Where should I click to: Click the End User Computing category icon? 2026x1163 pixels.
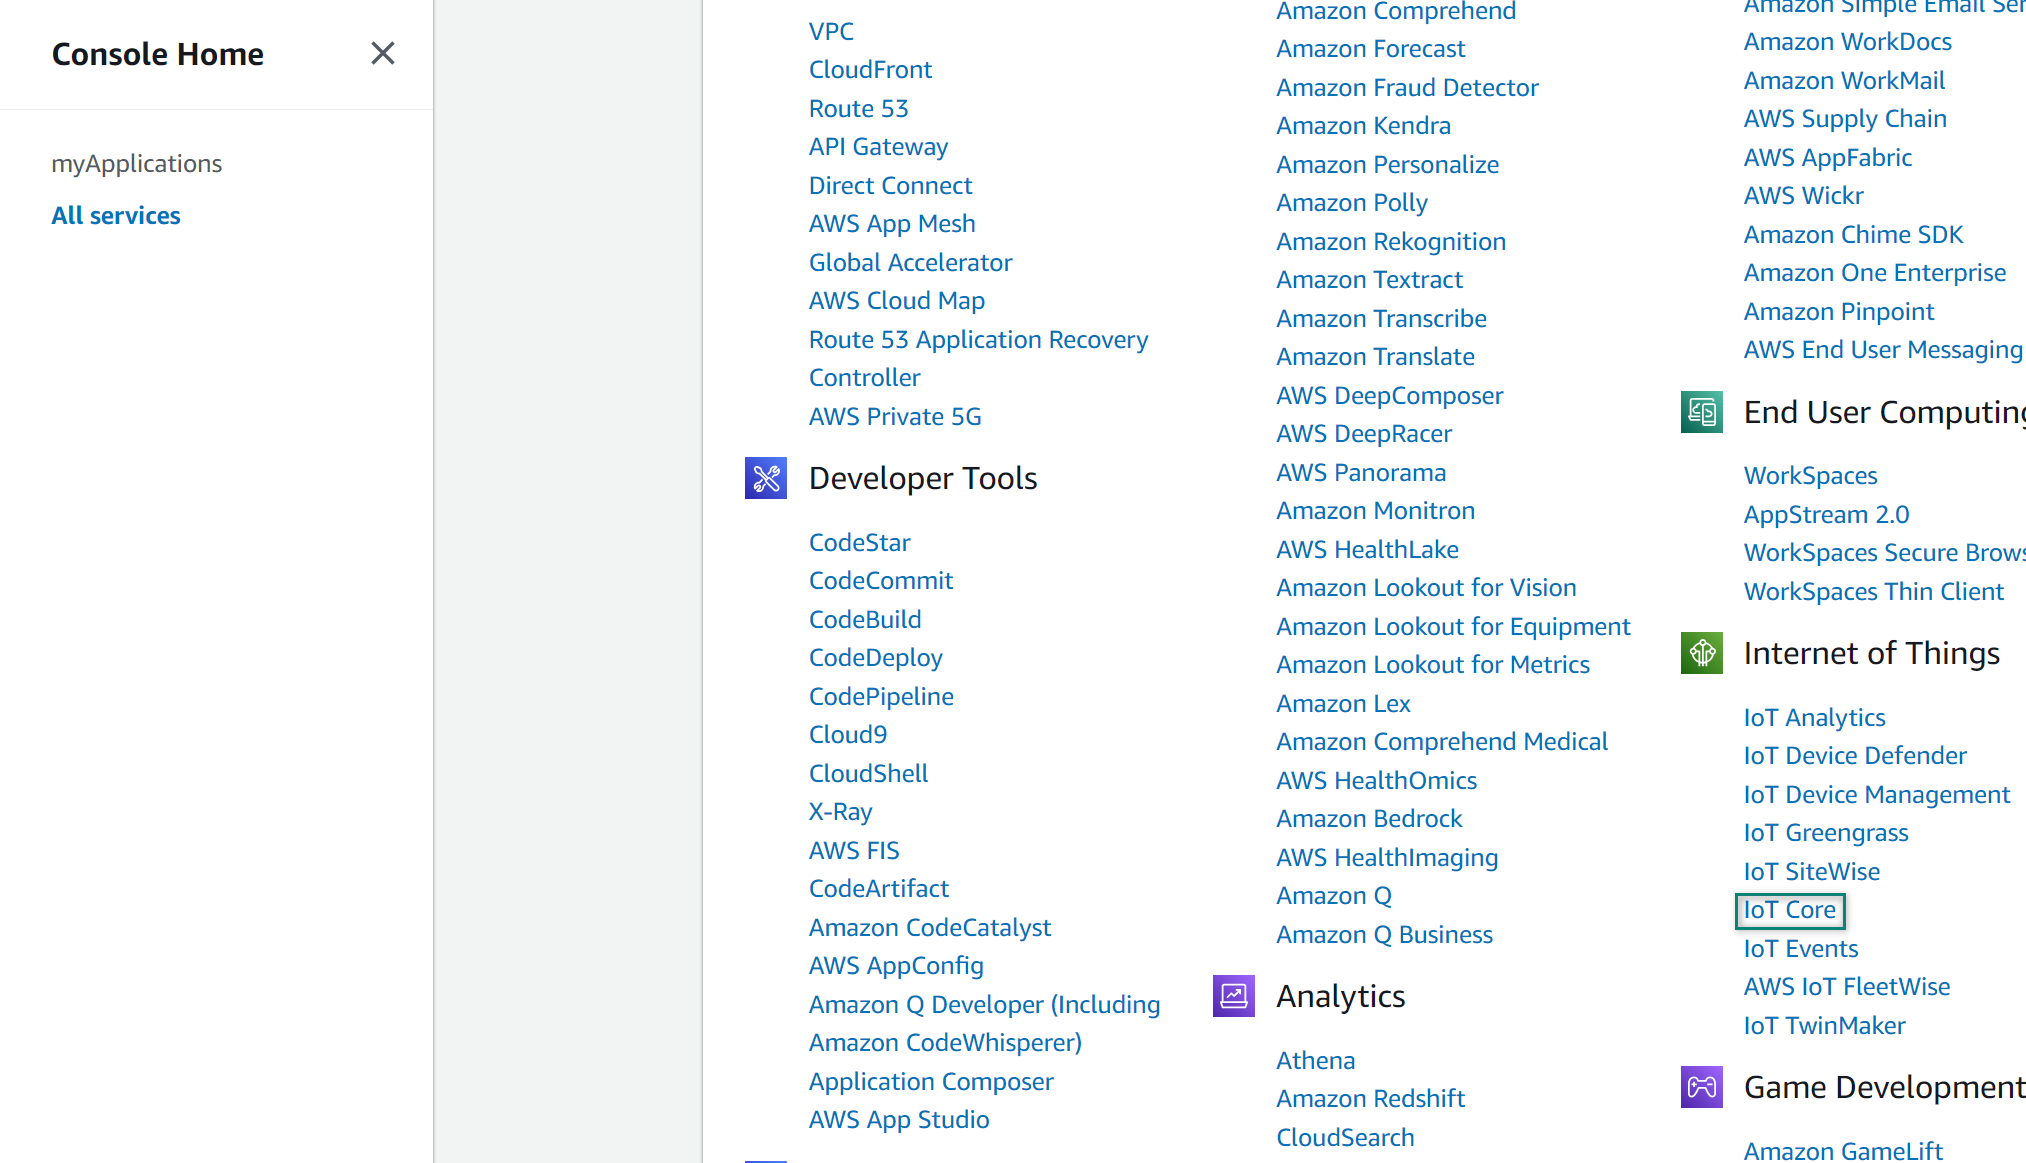pos(1701,412)
